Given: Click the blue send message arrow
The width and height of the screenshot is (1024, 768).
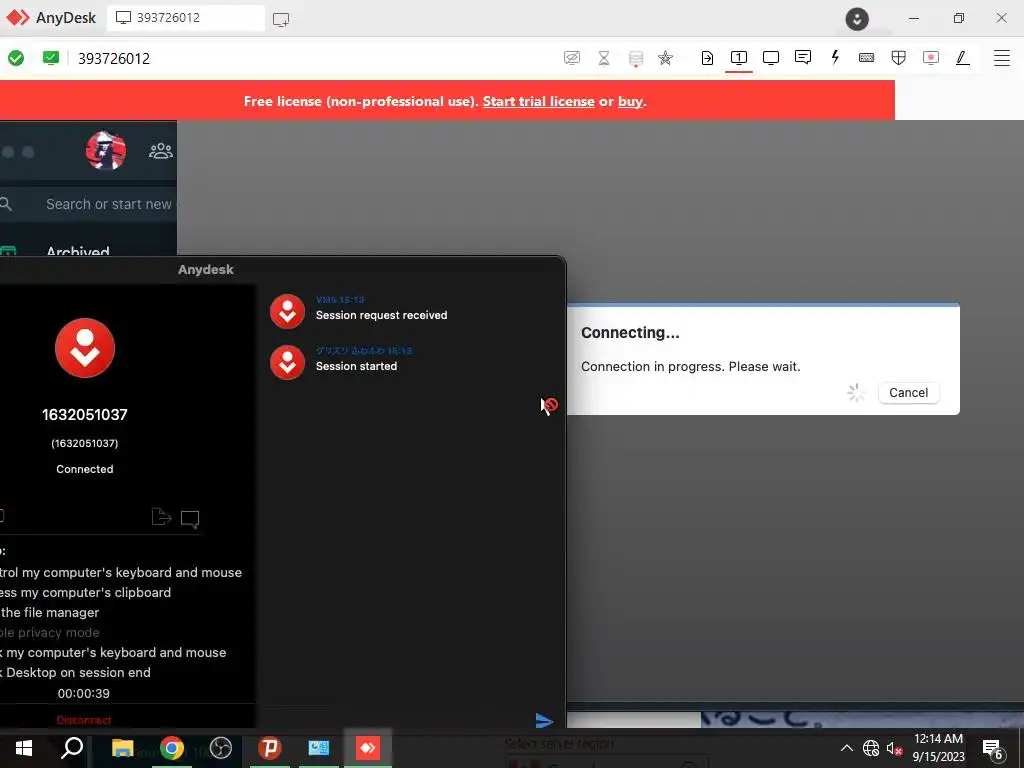Looking at the screenshot, I should click(x=544, y=720).
